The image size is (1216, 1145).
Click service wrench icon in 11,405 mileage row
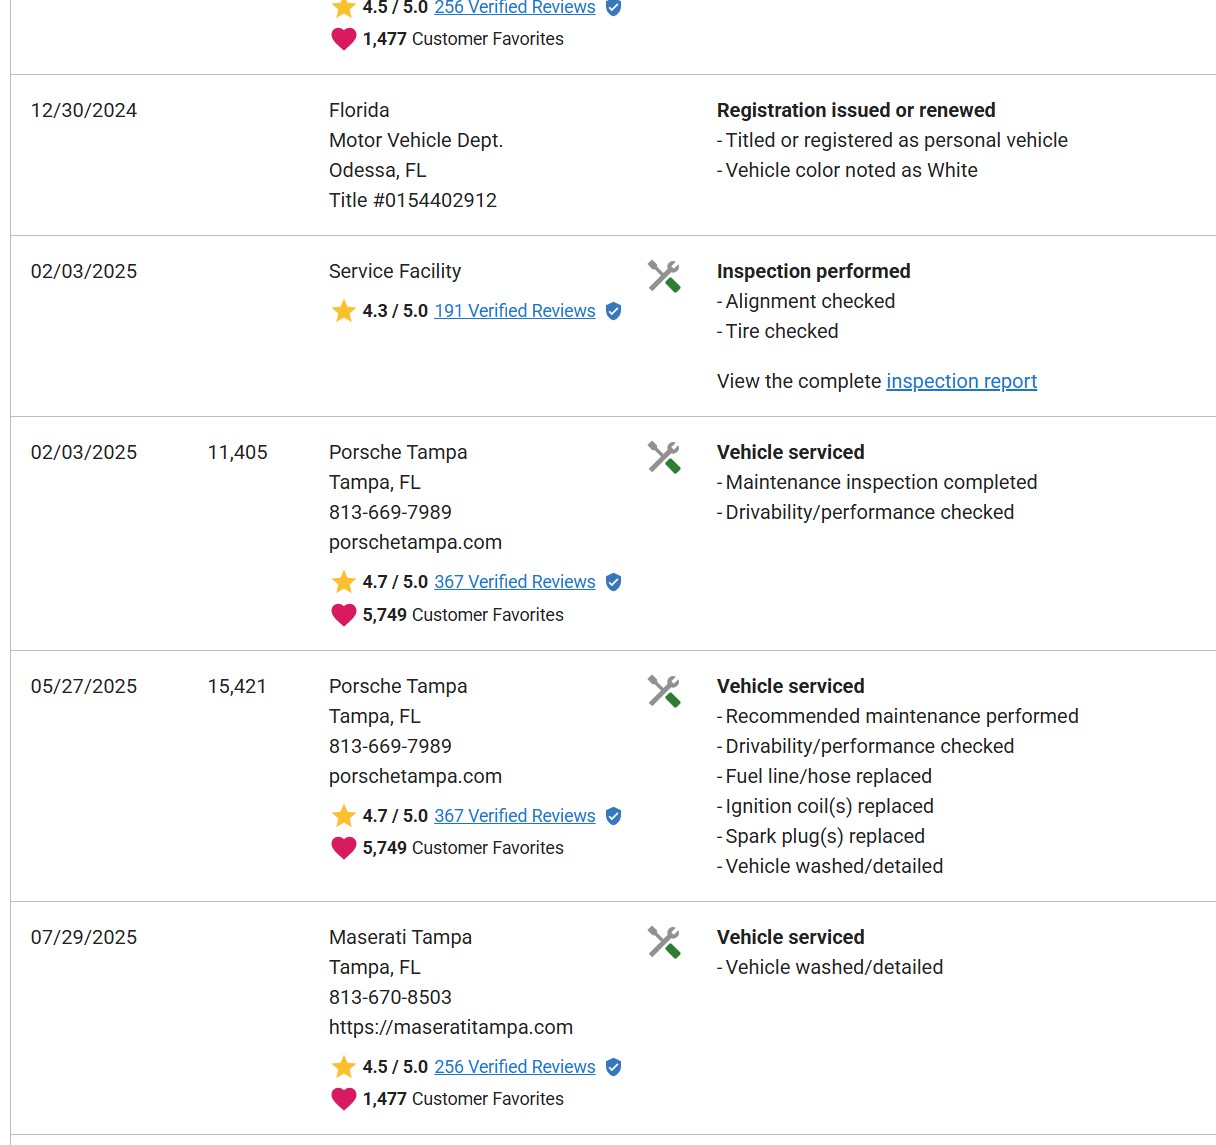[x=663, y=457]
